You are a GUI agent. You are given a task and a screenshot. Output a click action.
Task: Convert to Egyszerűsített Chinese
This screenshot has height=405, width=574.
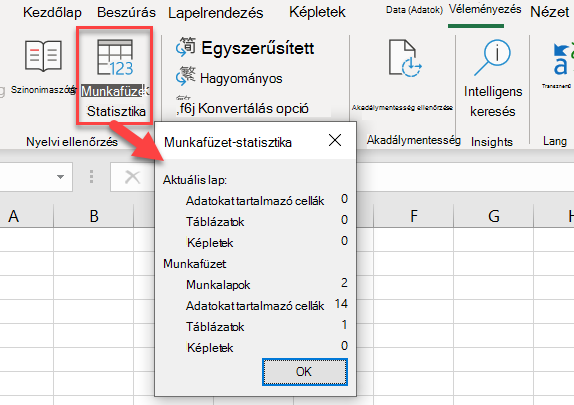click(x=245, y=48)
